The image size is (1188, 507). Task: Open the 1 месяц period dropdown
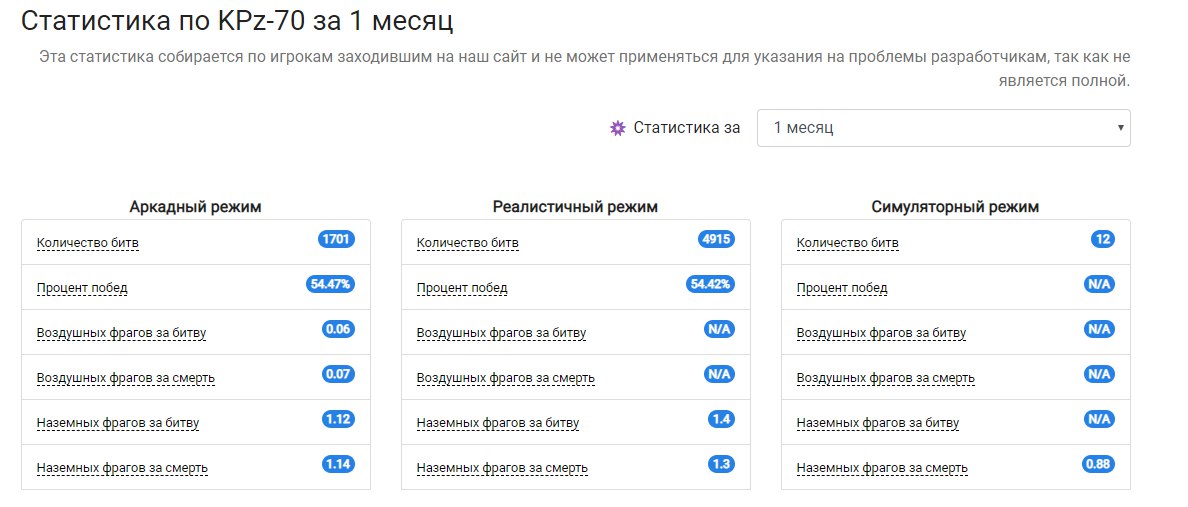[x=943, y=128]
